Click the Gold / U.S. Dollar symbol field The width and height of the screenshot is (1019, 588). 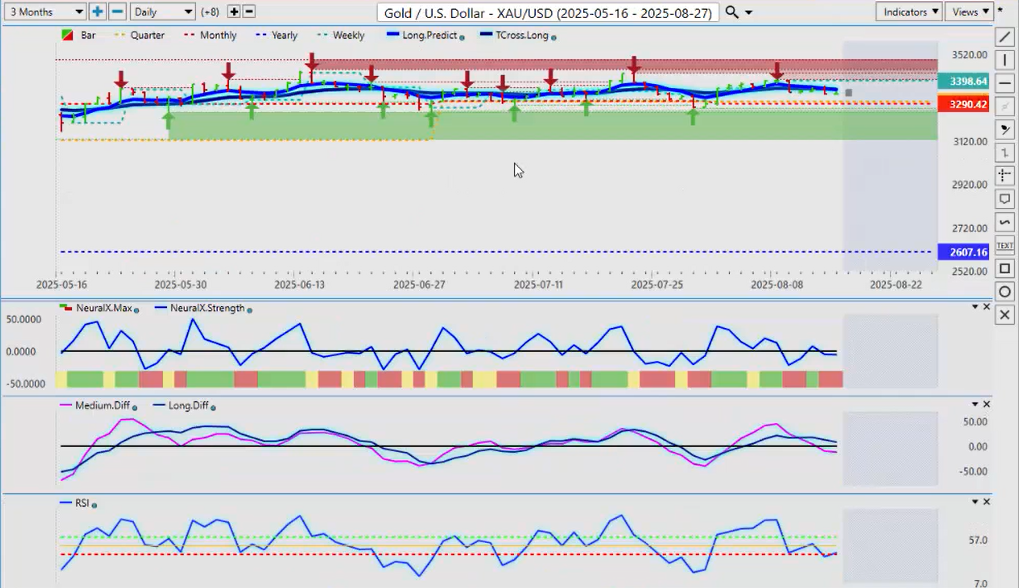pyautogui.click(x=547, y=12)
